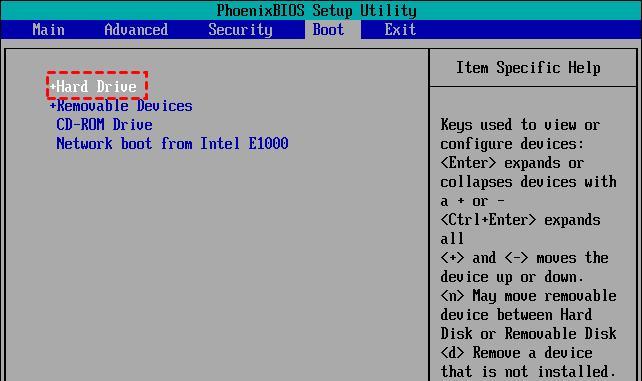This screenshot has width=642, height=381.
Task: Click the '<Ctrl+Enter> expands' help line
Action: 520,220
